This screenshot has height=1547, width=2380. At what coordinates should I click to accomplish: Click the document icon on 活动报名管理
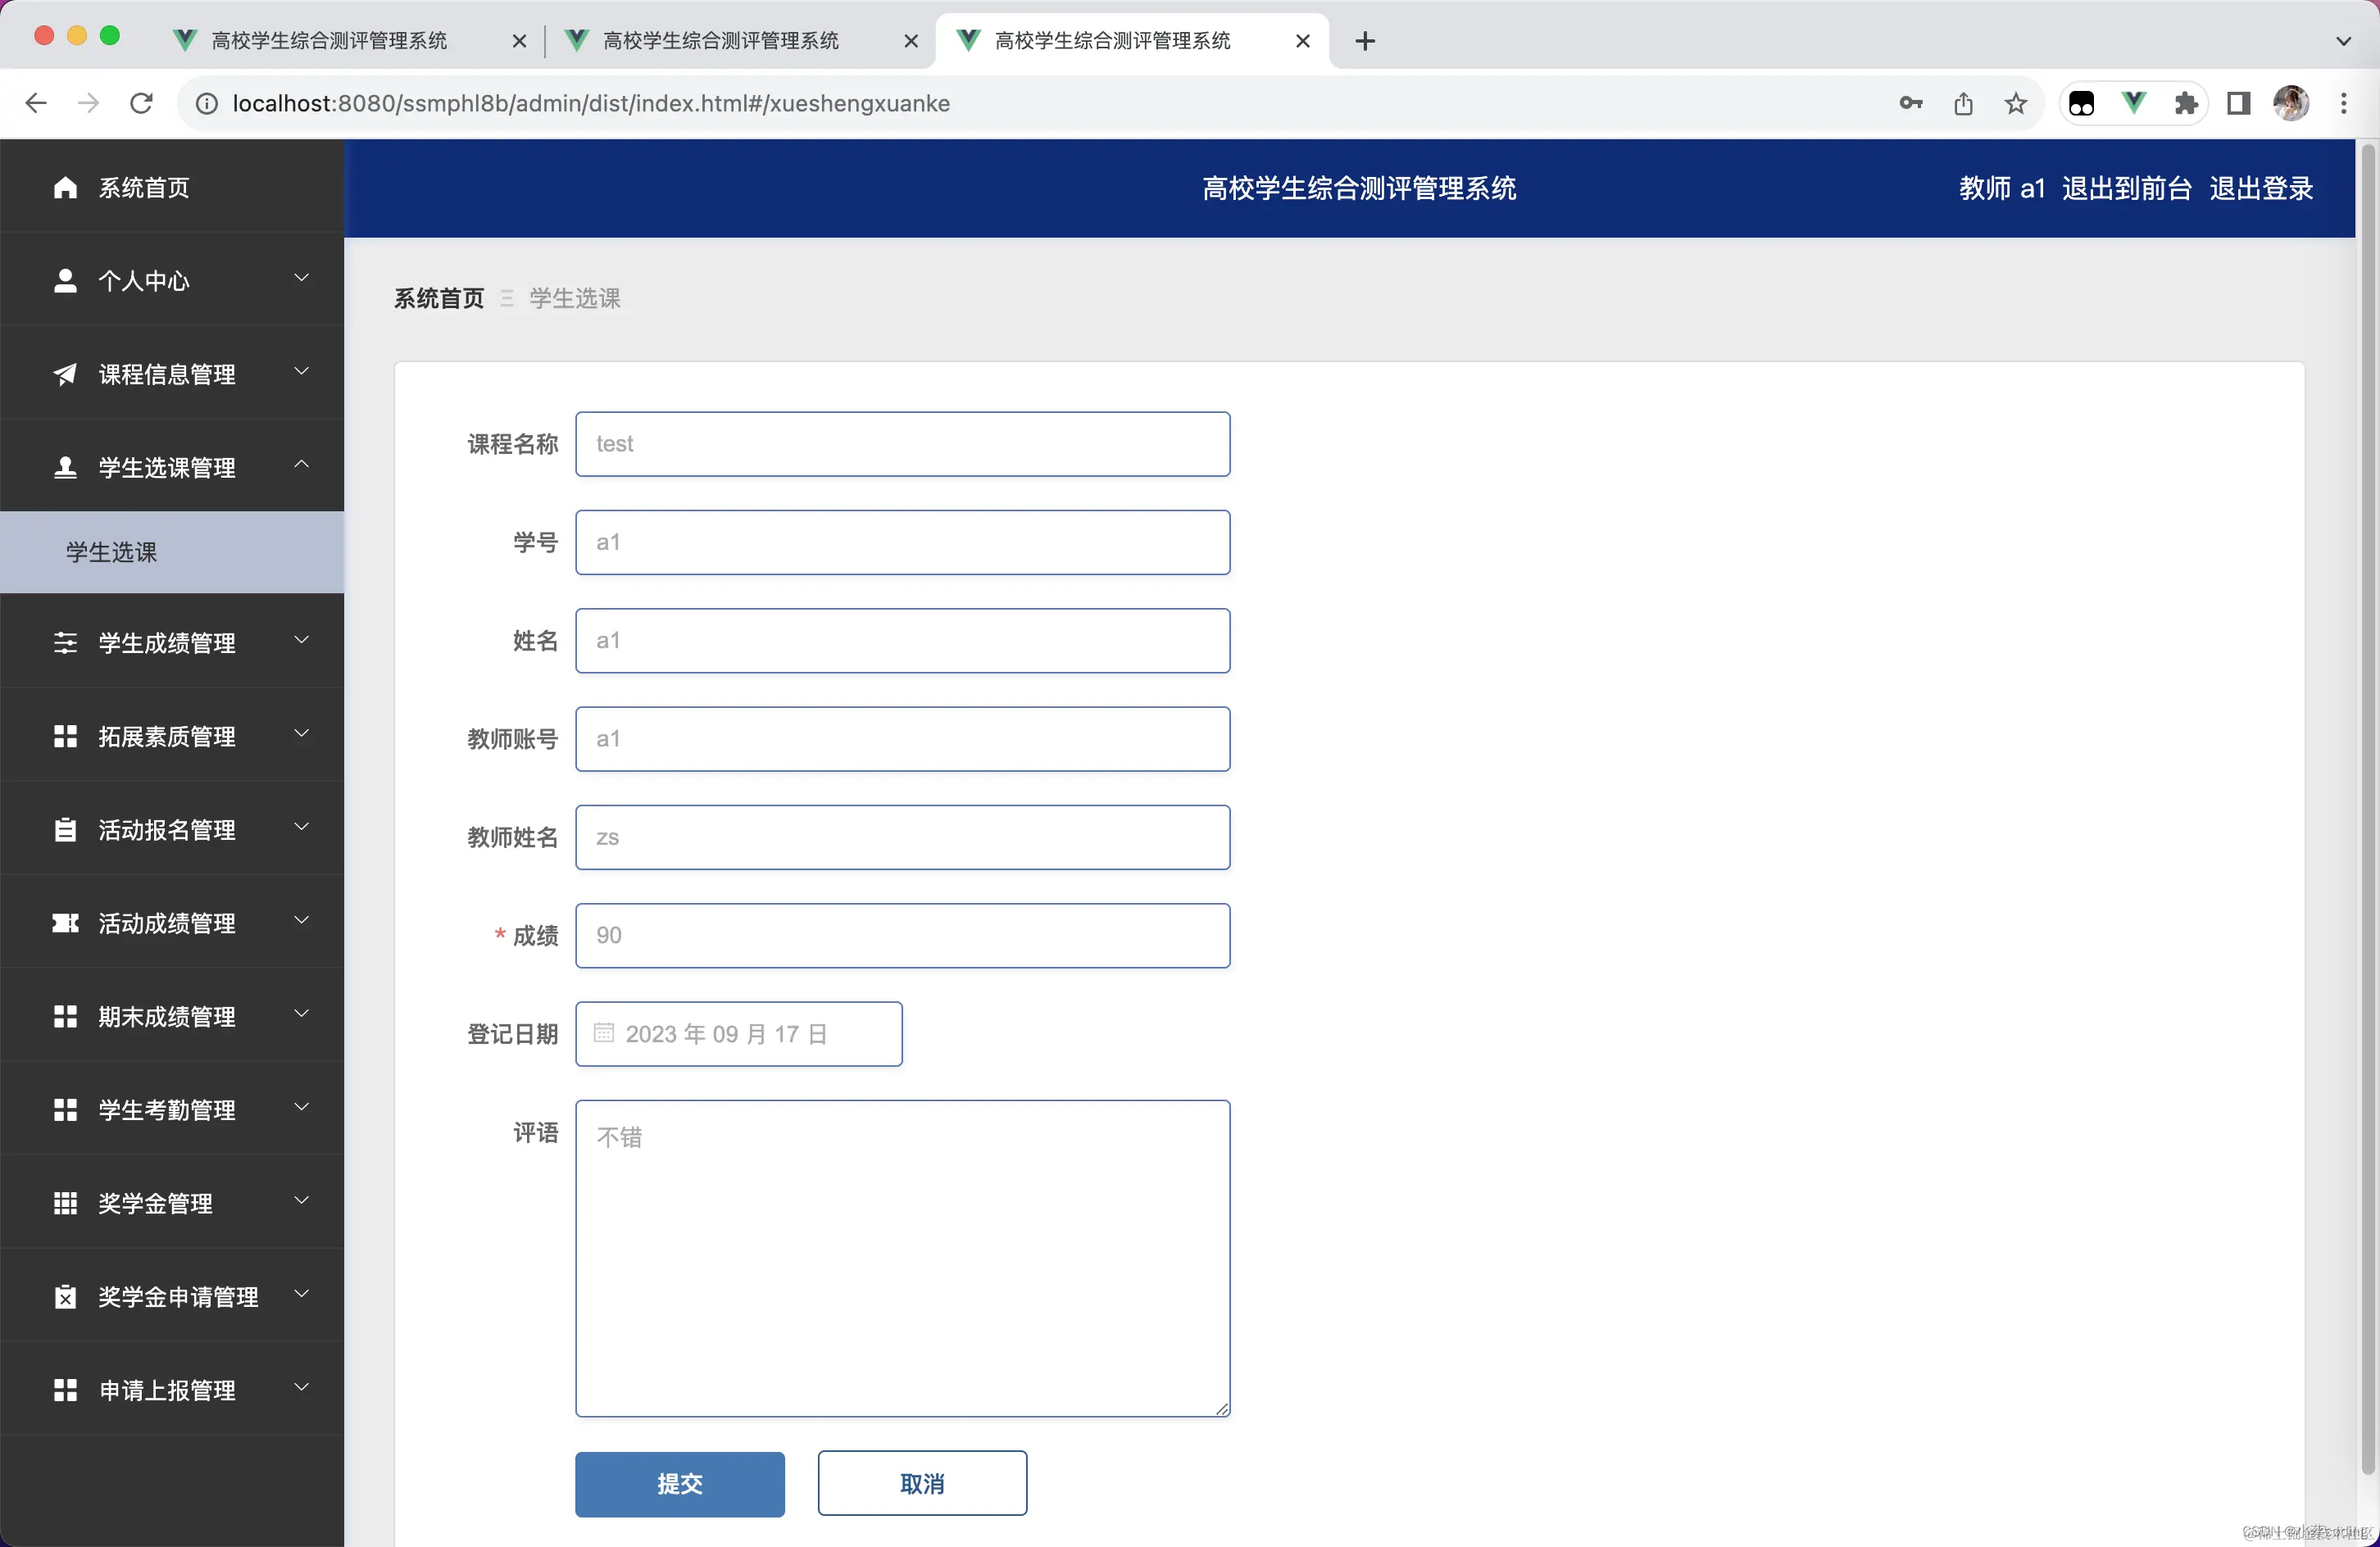(x=66, y=830)
